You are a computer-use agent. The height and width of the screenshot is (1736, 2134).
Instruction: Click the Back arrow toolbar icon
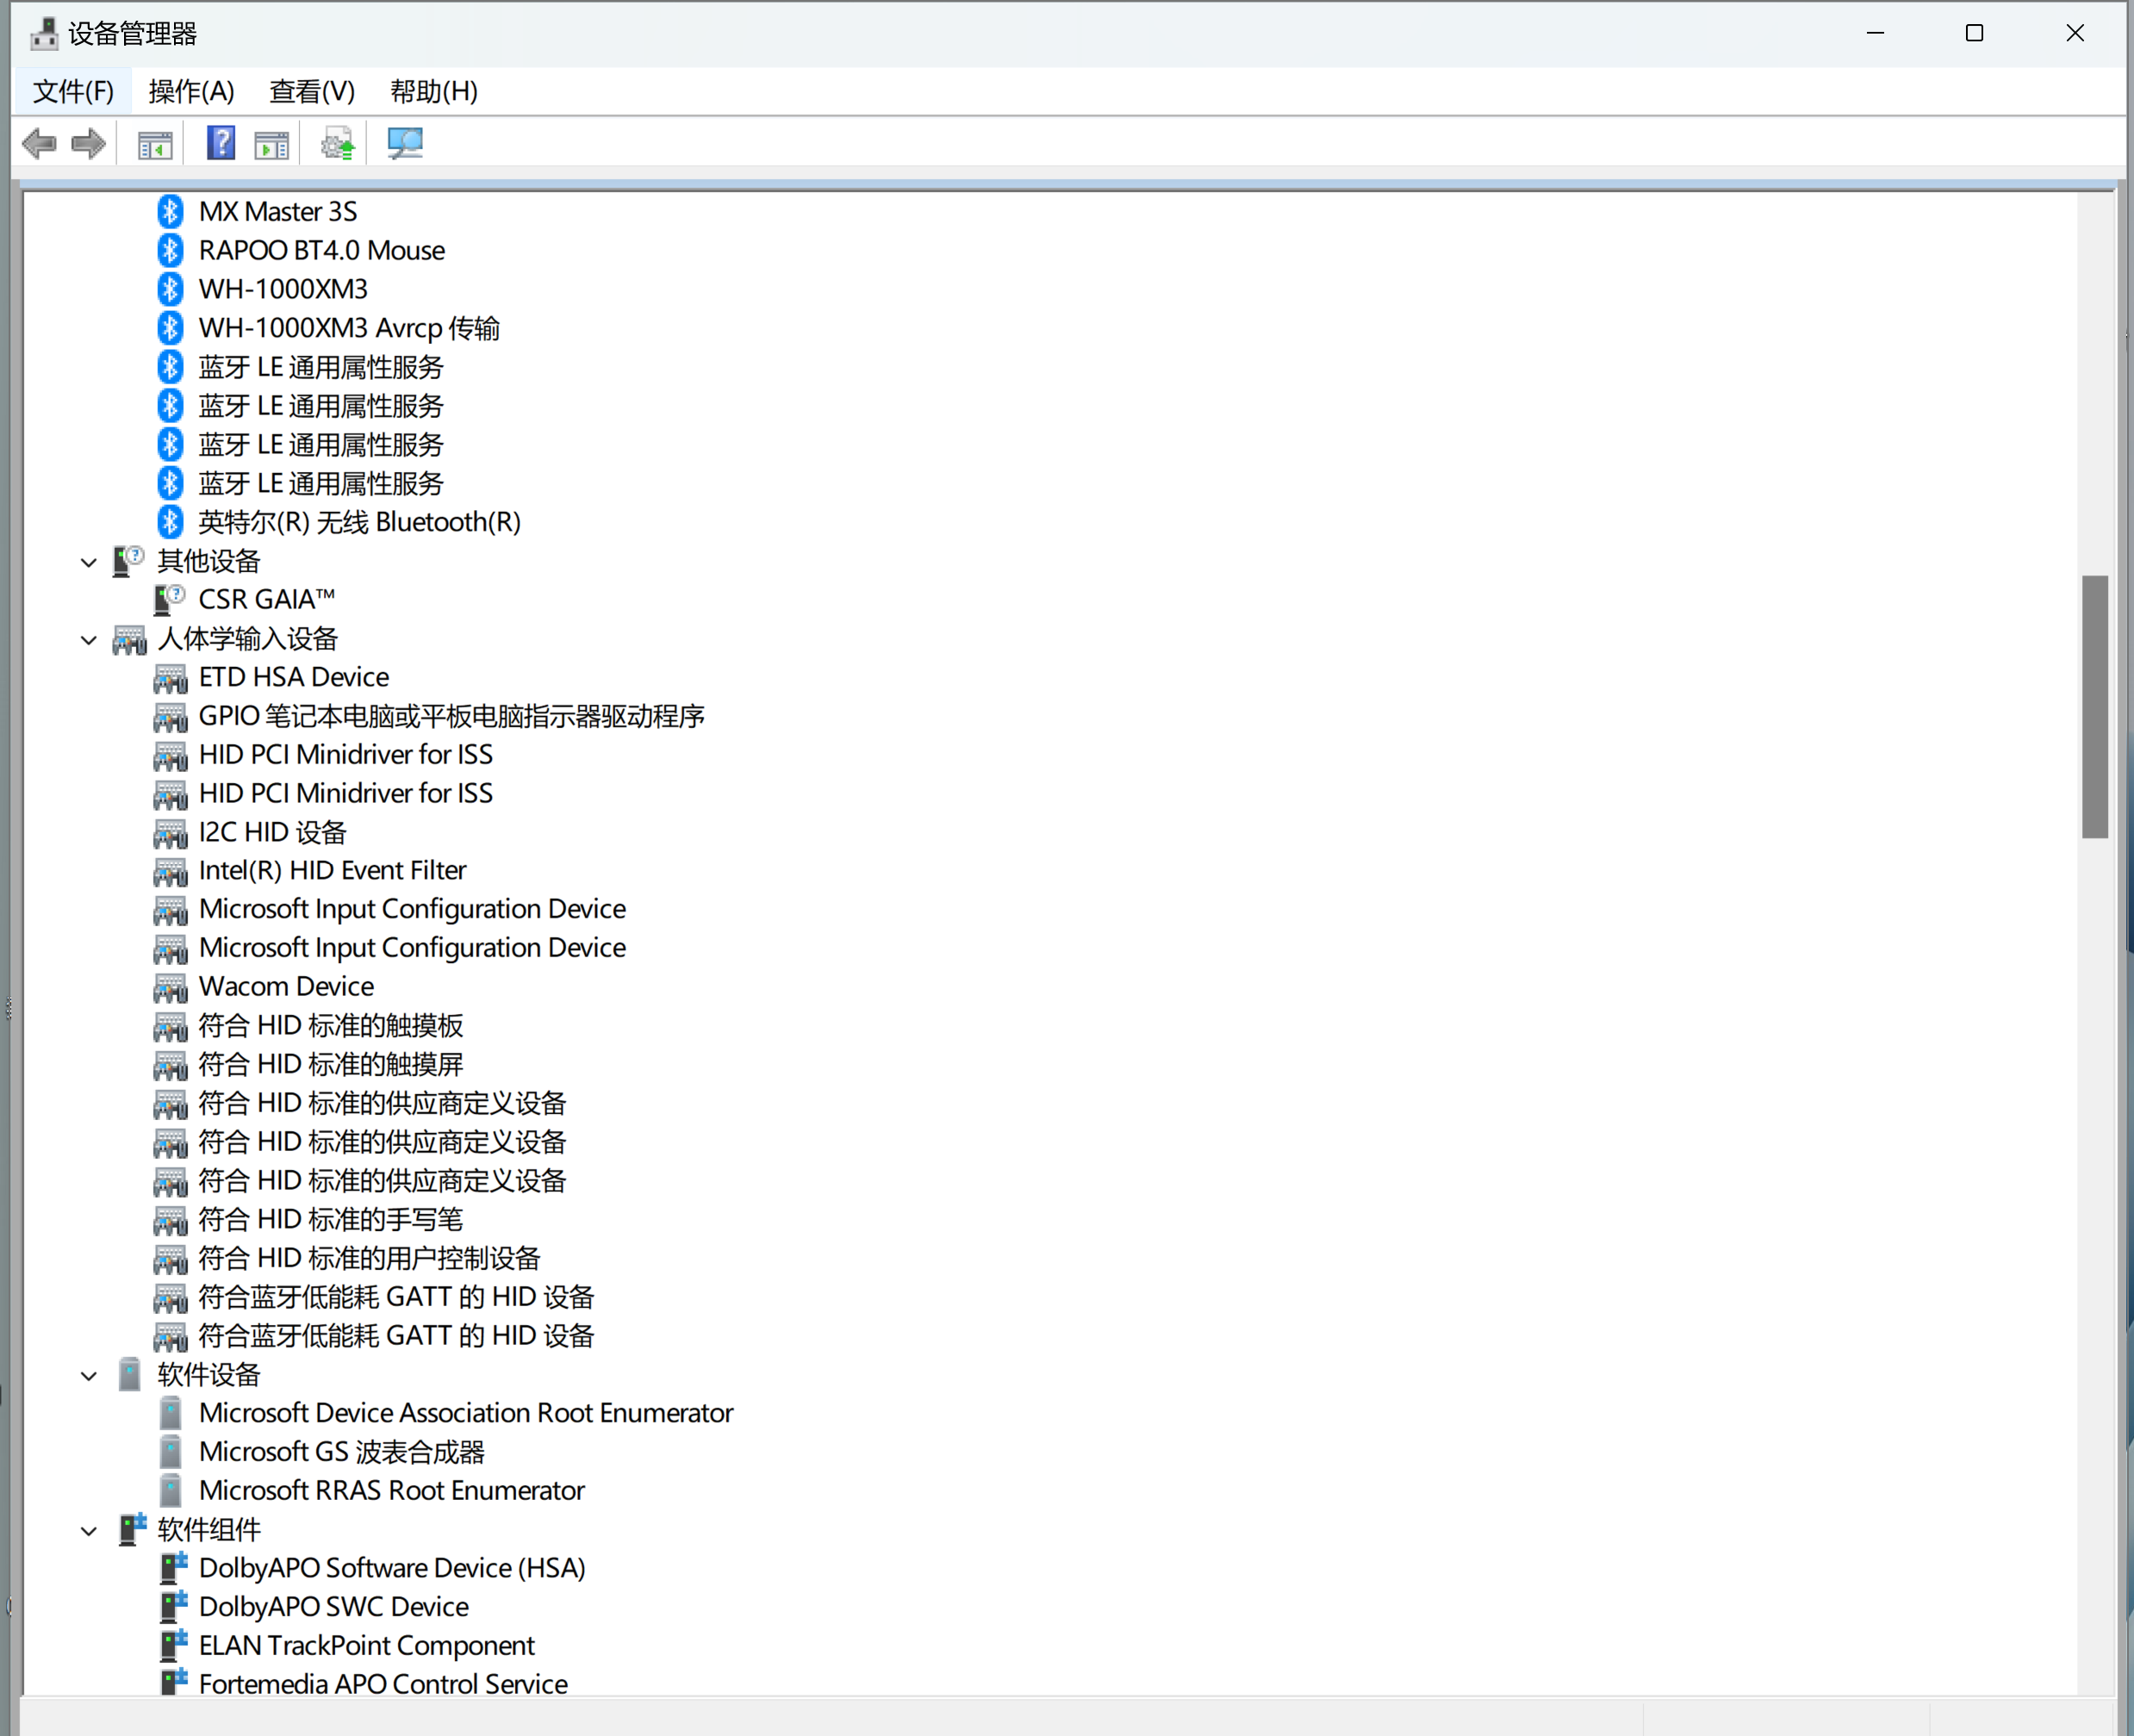pyautogui.click(x=39, y=144)
